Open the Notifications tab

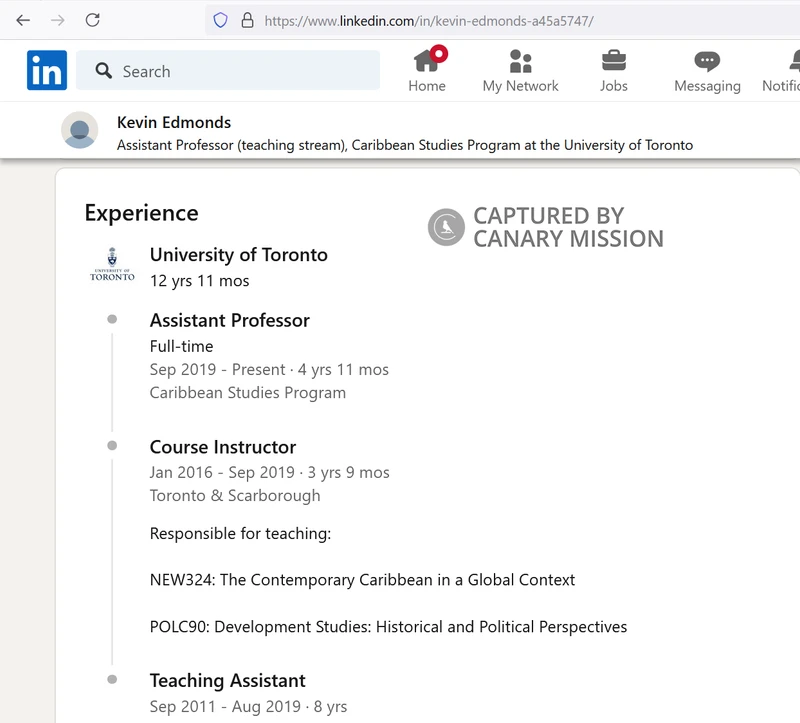coord(782,71)
